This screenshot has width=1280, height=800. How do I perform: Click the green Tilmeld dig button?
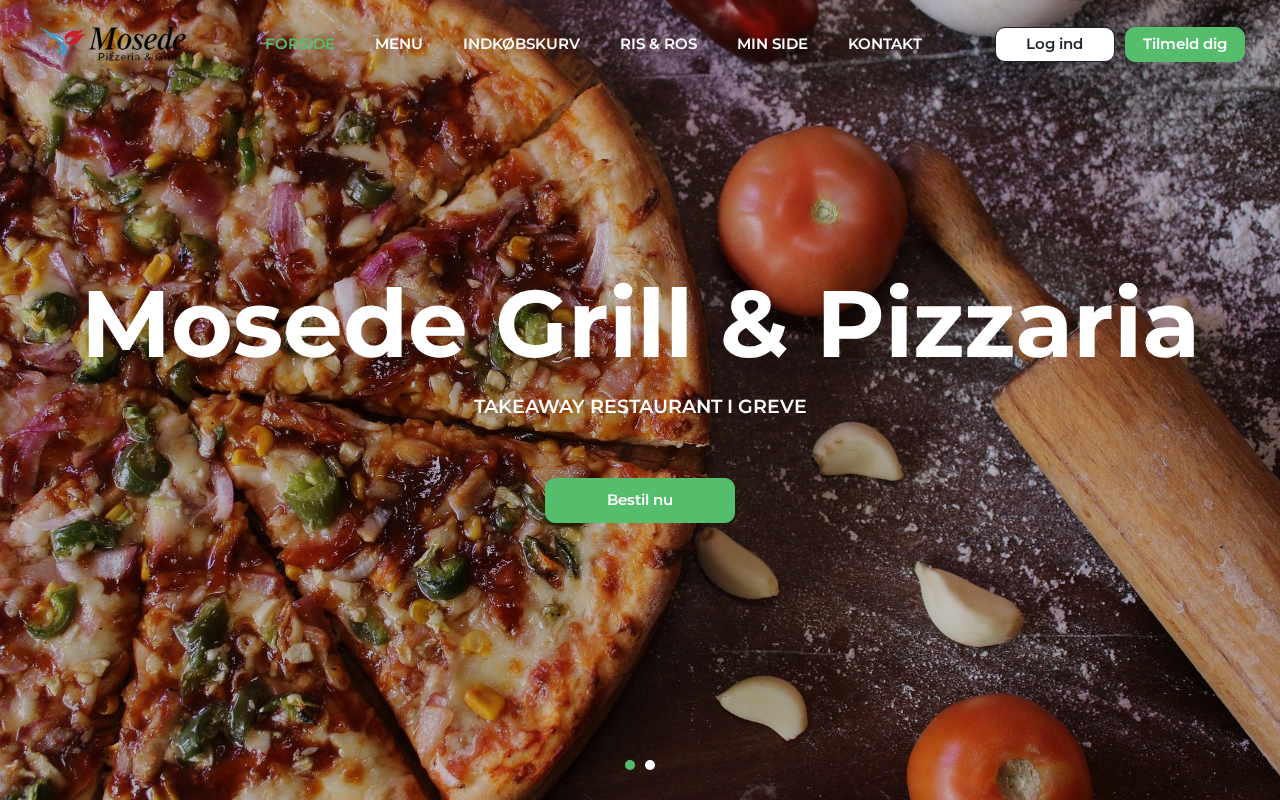[x=1185, y=44]
